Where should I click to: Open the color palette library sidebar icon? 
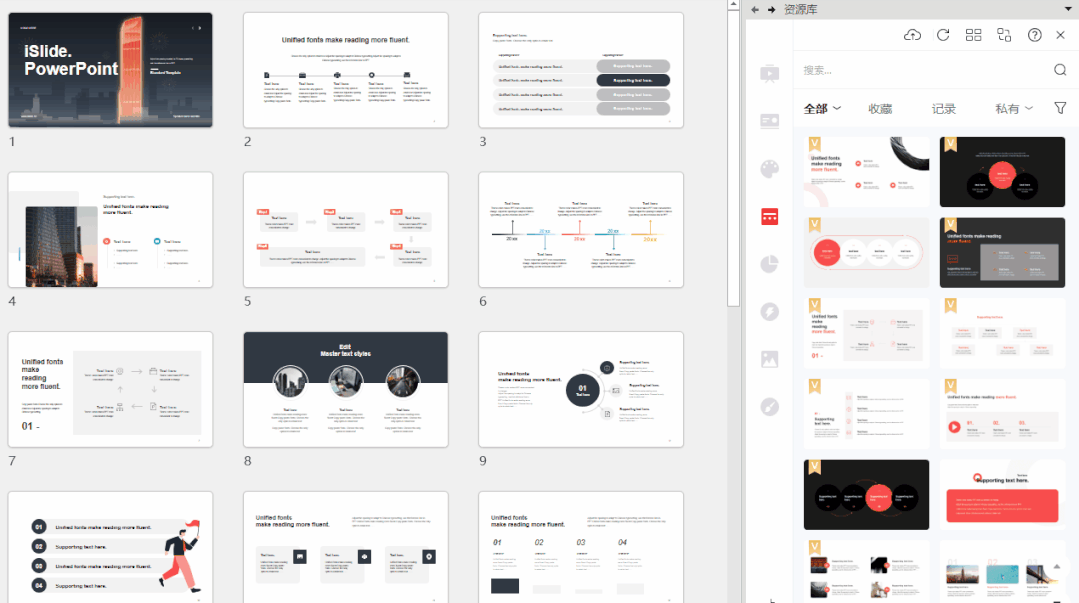pyautogui.click(x=769, y=169)
